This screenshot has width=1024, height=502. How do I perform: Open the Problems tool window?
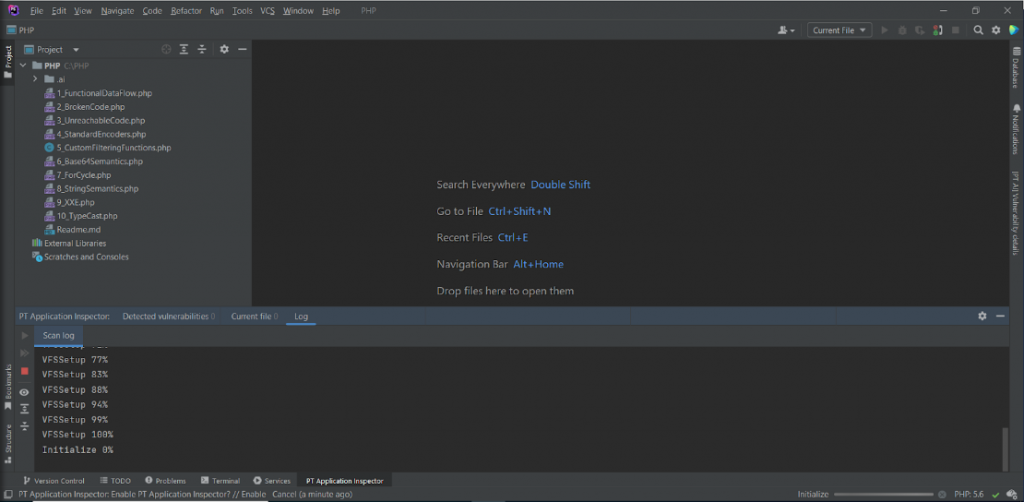(x=165, y=480)
